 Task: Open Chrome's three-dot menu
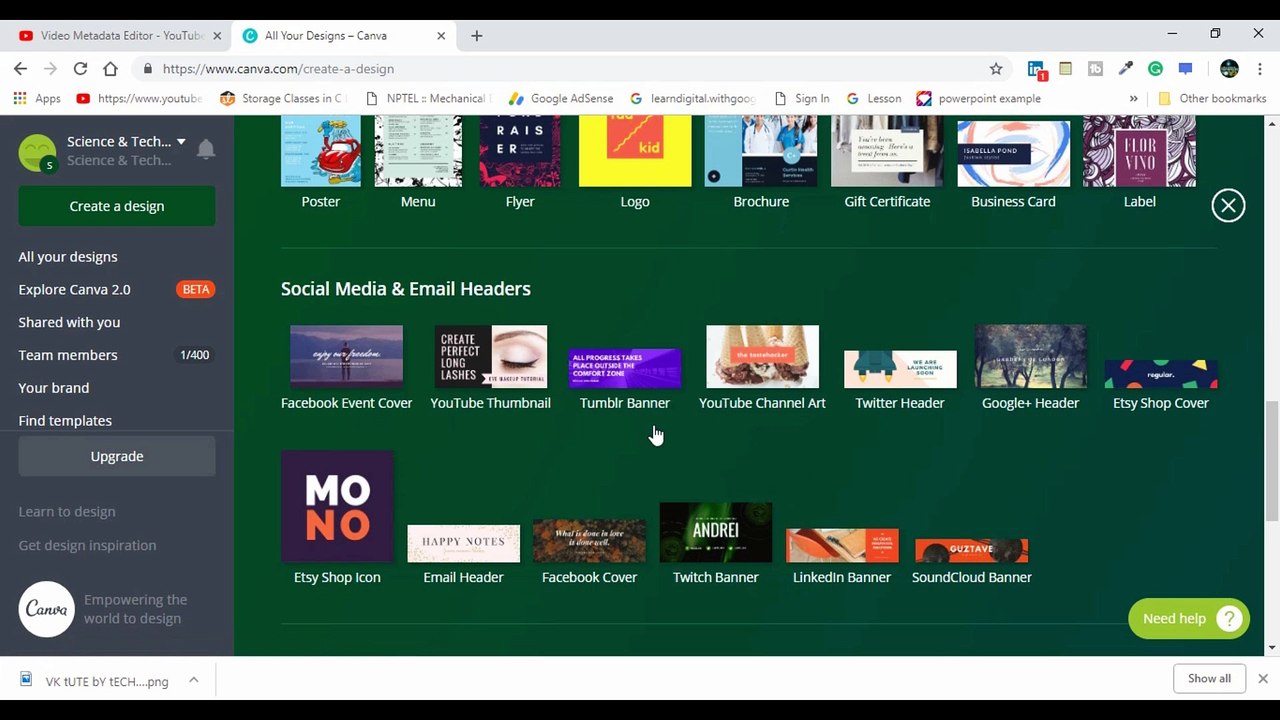tap(1259, 69)
